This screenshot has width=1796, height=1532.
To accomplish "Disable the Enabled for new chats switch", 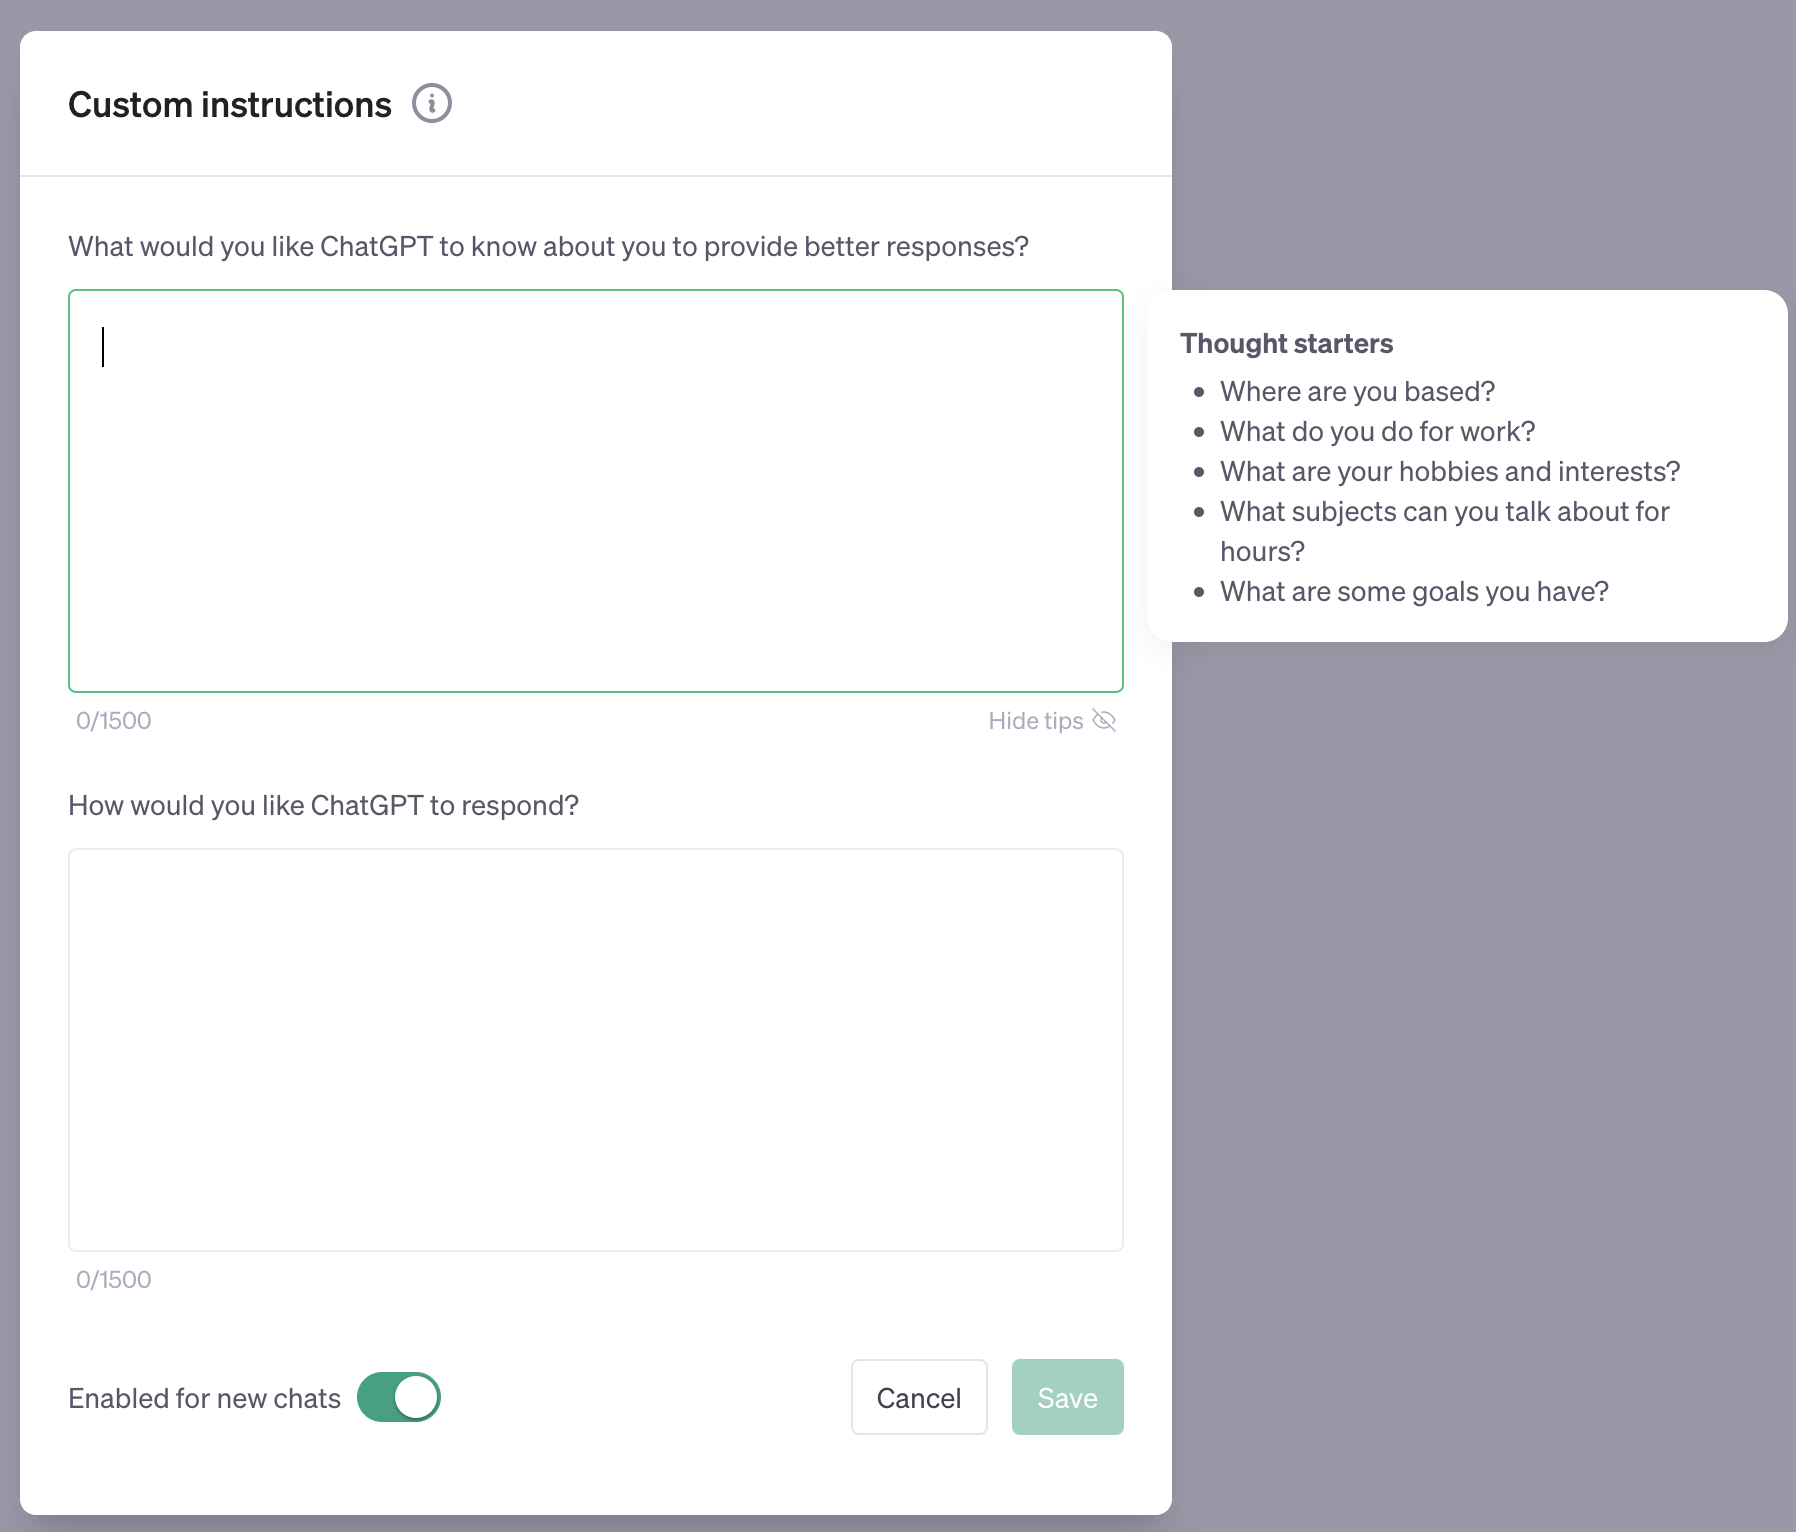I will (399, 1397).
